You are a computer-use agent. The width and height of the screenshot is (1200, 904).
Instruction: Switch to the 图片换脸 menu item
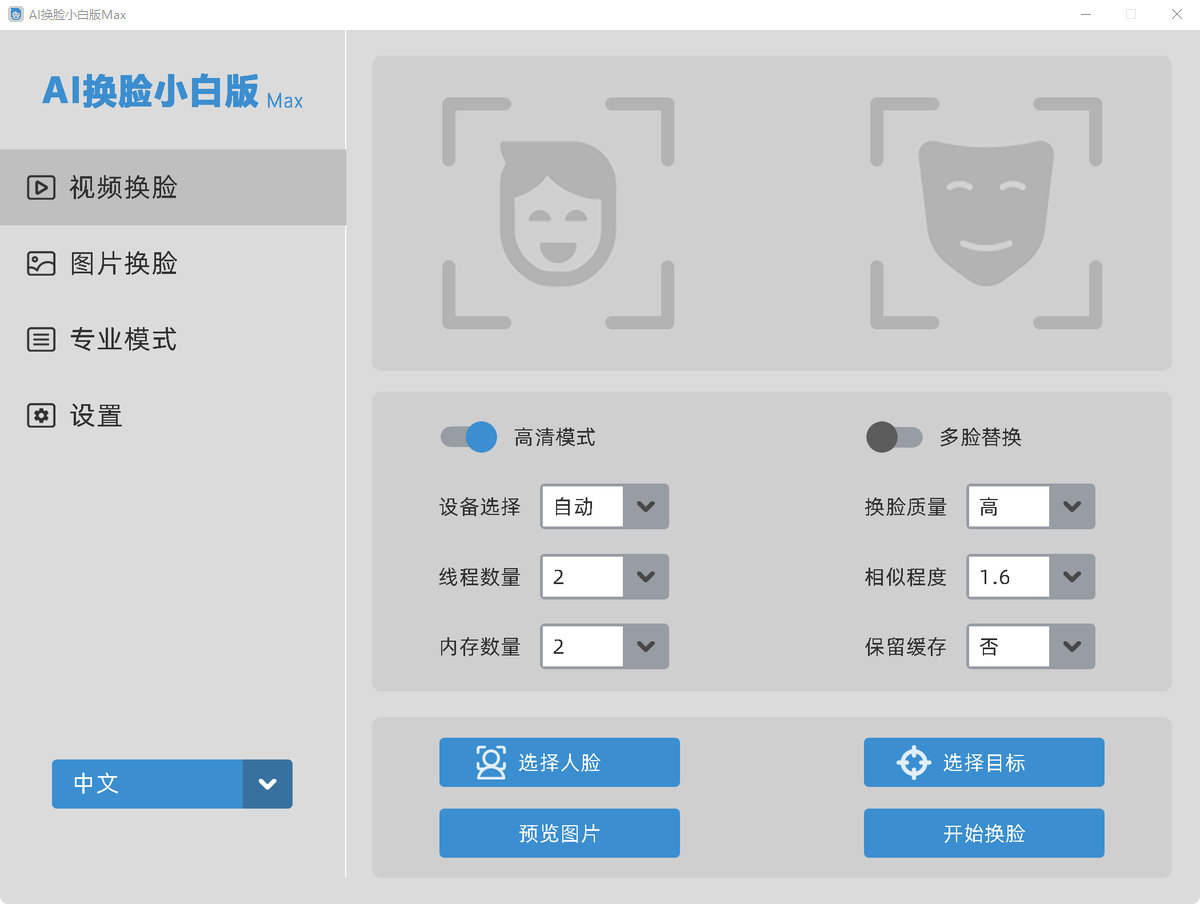tap(123, 263)
